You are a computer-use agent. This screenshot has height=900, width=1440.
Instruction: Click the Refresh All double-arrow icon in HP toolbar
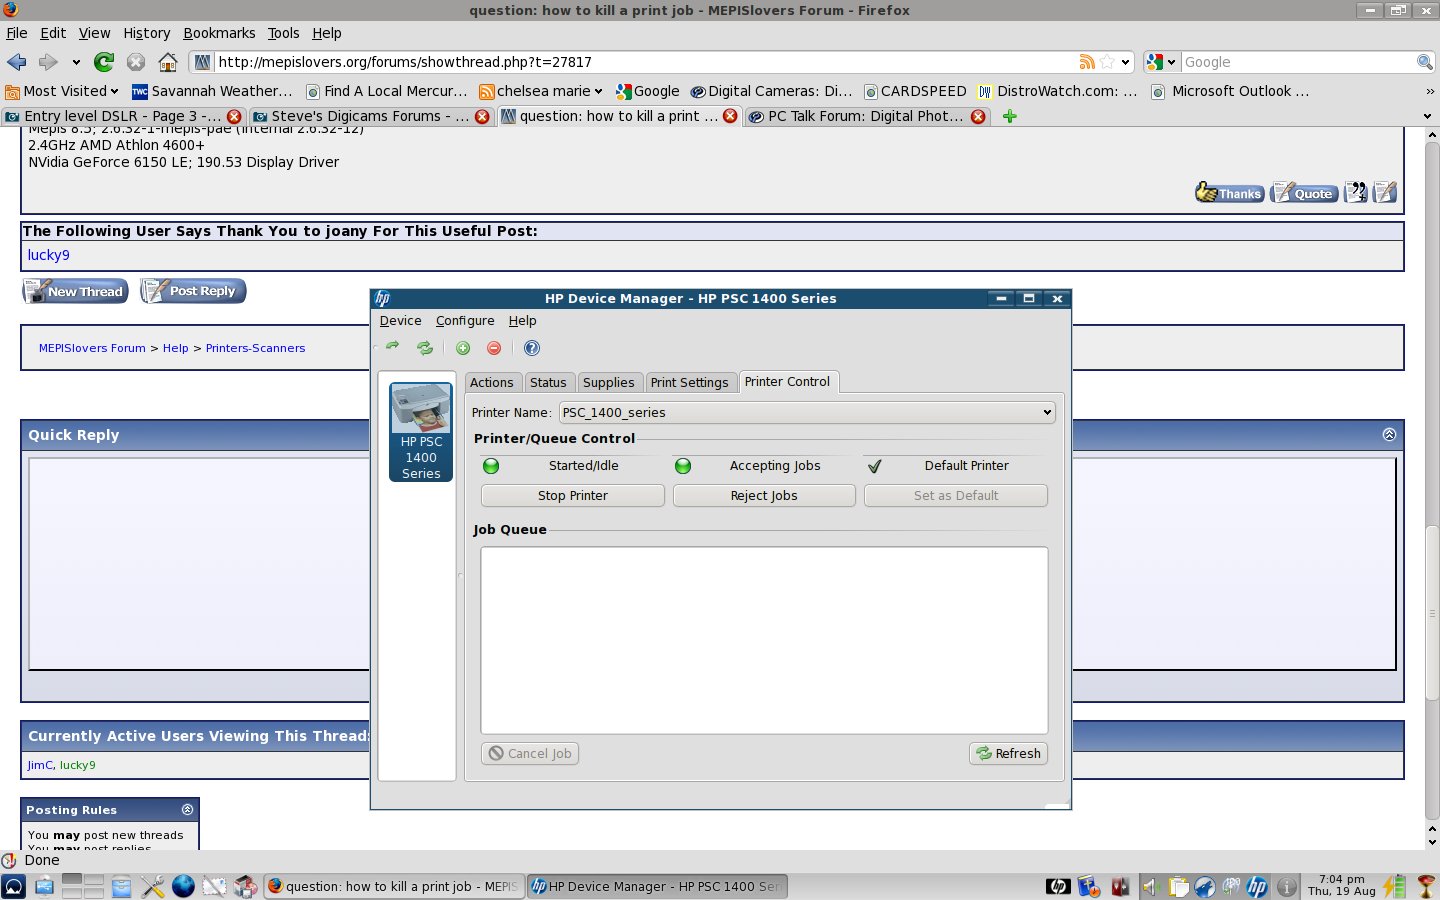pos(425,348)
